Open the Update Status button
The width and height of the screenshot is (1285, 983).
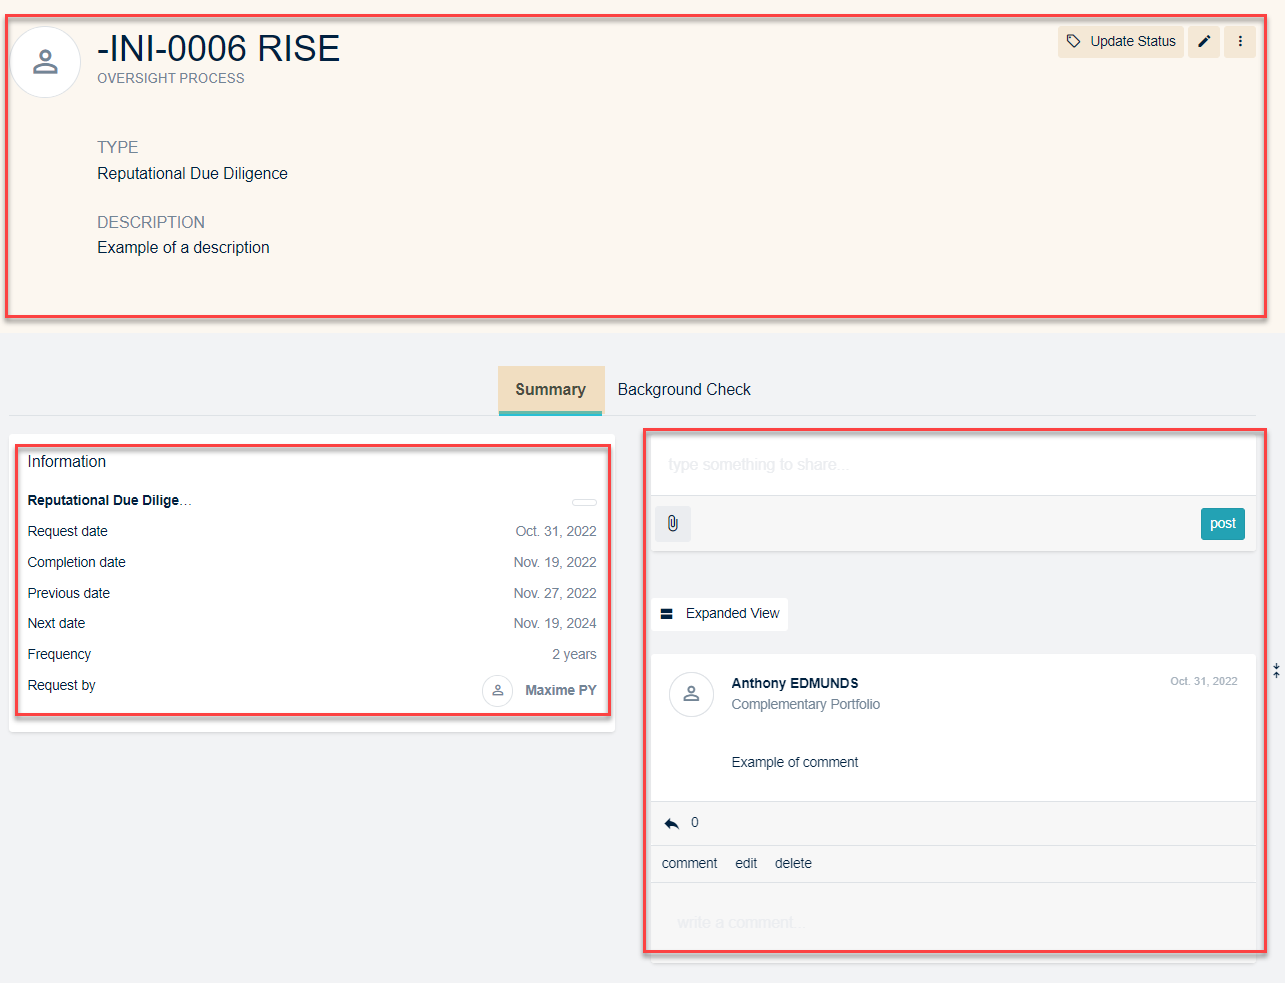[x=1120, y=42]
